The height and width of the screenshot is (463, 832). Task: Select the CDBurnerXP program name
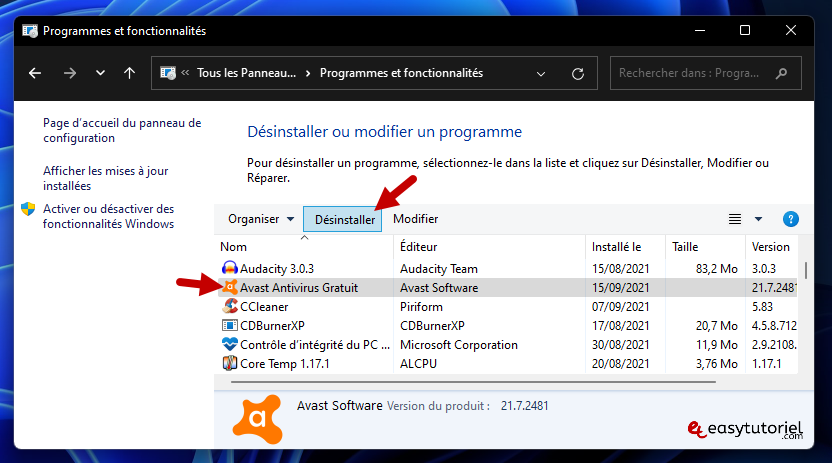click(272, 326)
